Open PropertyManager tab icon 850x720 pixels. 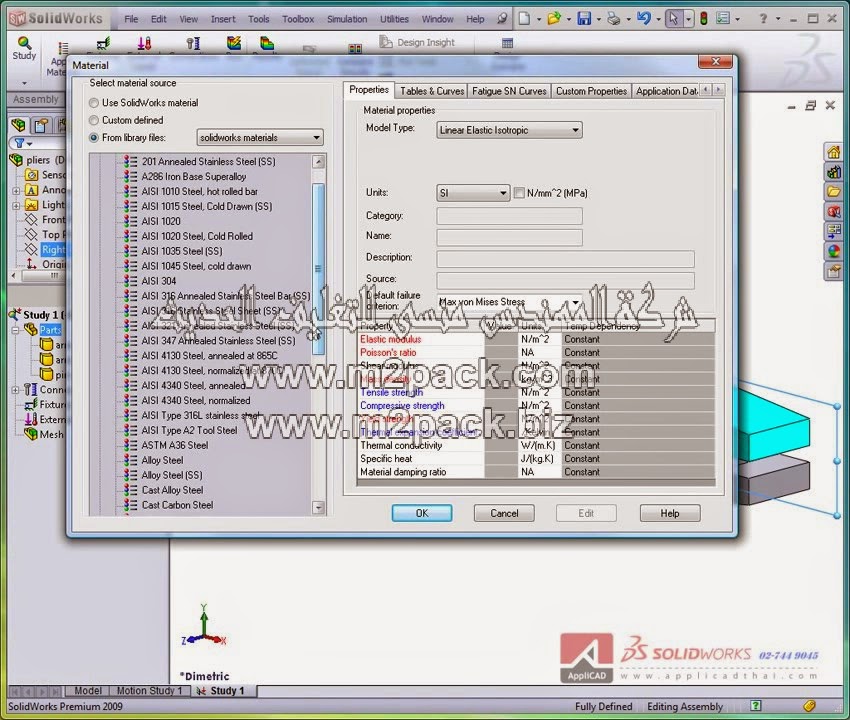(41, 125)
